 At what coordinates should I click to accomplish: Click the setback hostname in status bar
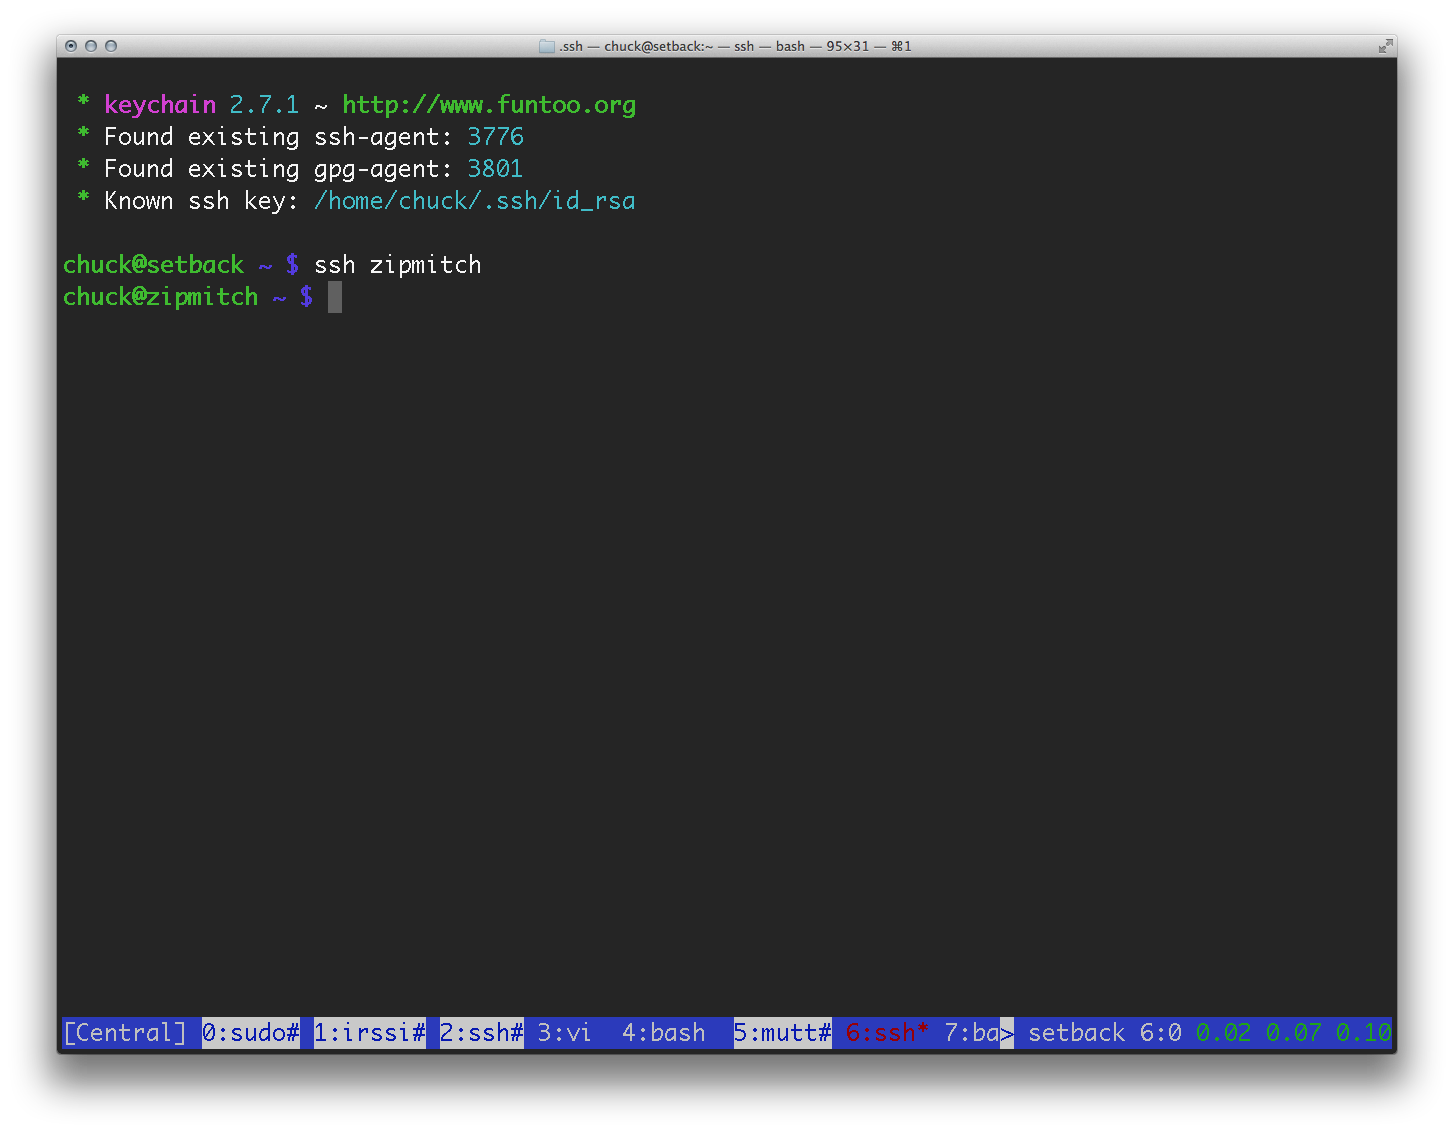(1077, 1033)
